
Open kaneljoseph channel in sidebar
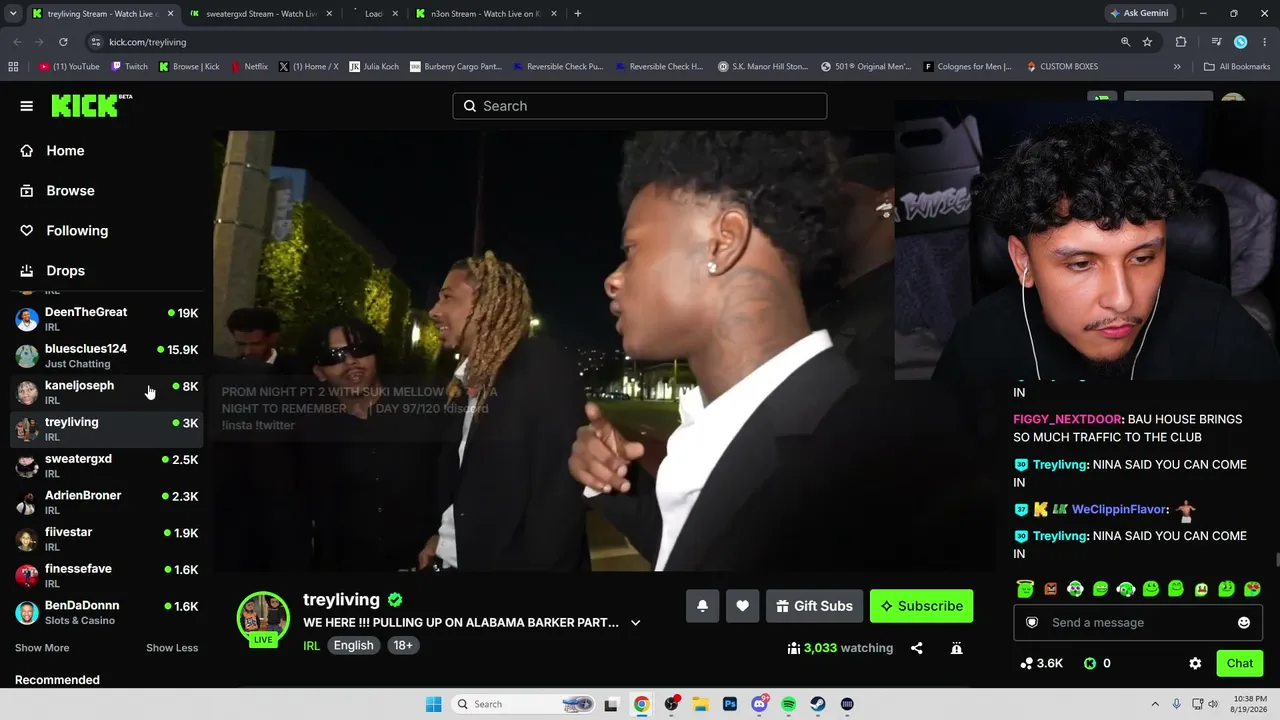(x=106, y=392)
